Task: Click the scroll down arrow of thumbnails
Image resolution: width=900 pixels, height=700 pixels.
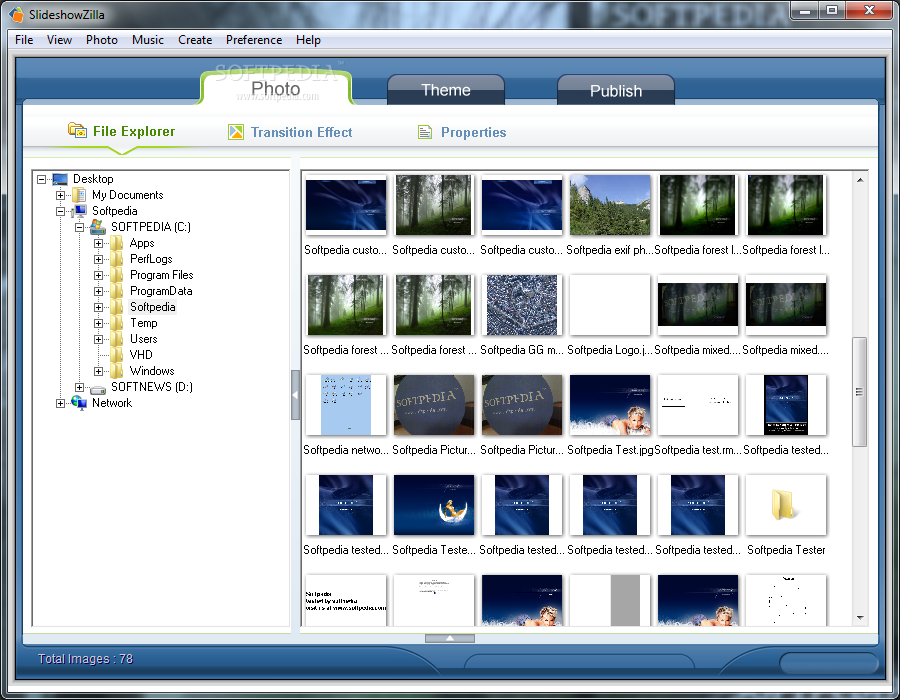Action: click(x=860, y=618)
